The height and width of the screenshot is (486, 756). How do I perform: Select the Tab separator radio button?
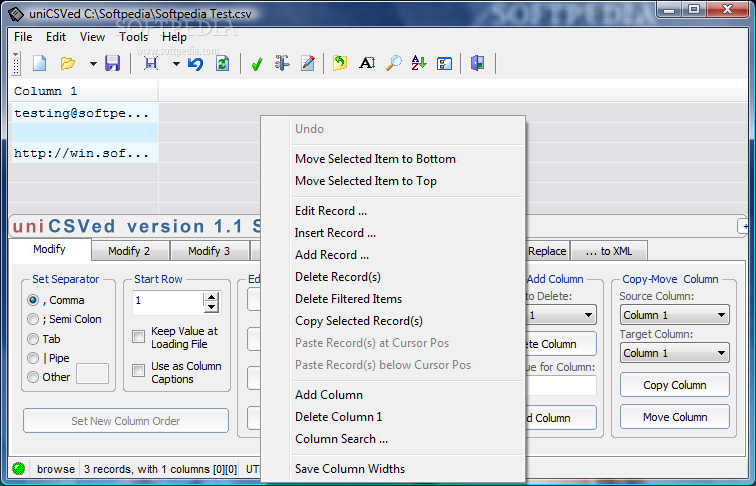pos(33,339)
